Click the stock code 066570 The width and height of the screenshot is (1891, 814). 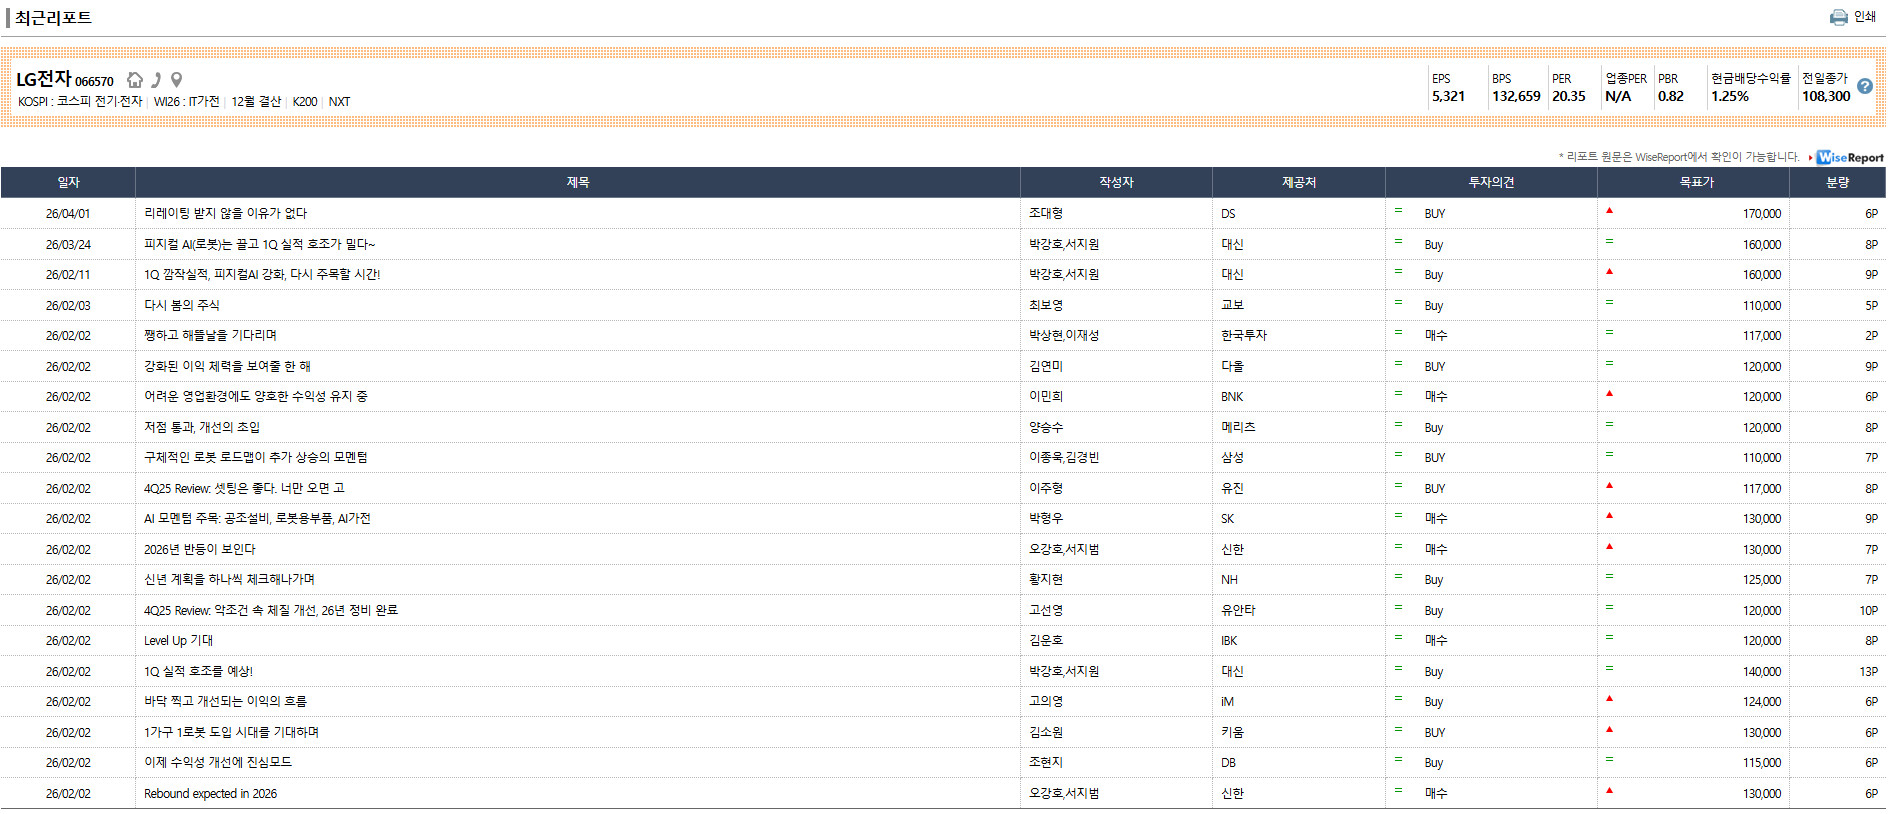point(95,82)
